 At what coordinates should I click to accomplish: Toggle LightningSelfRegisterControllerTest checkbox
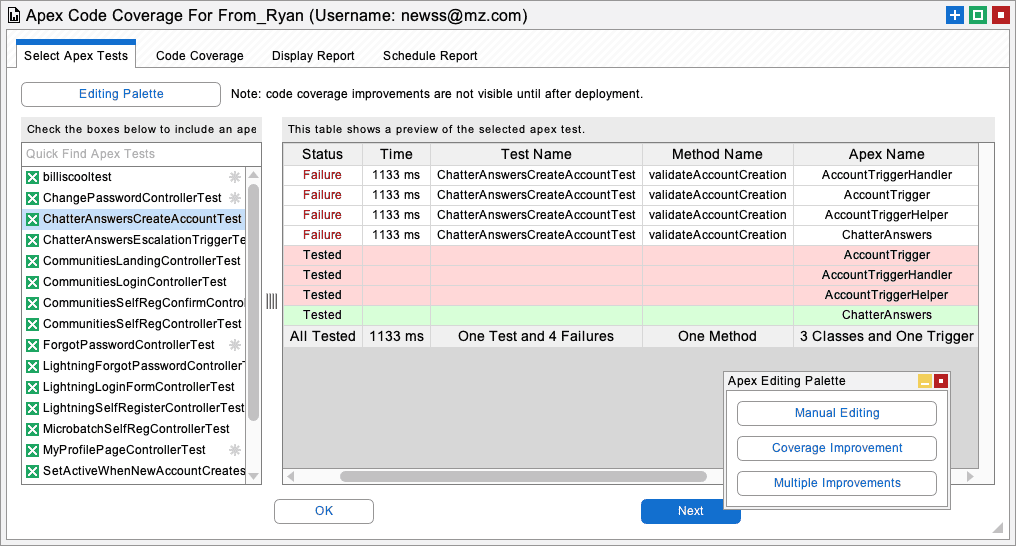click(32, 408)
